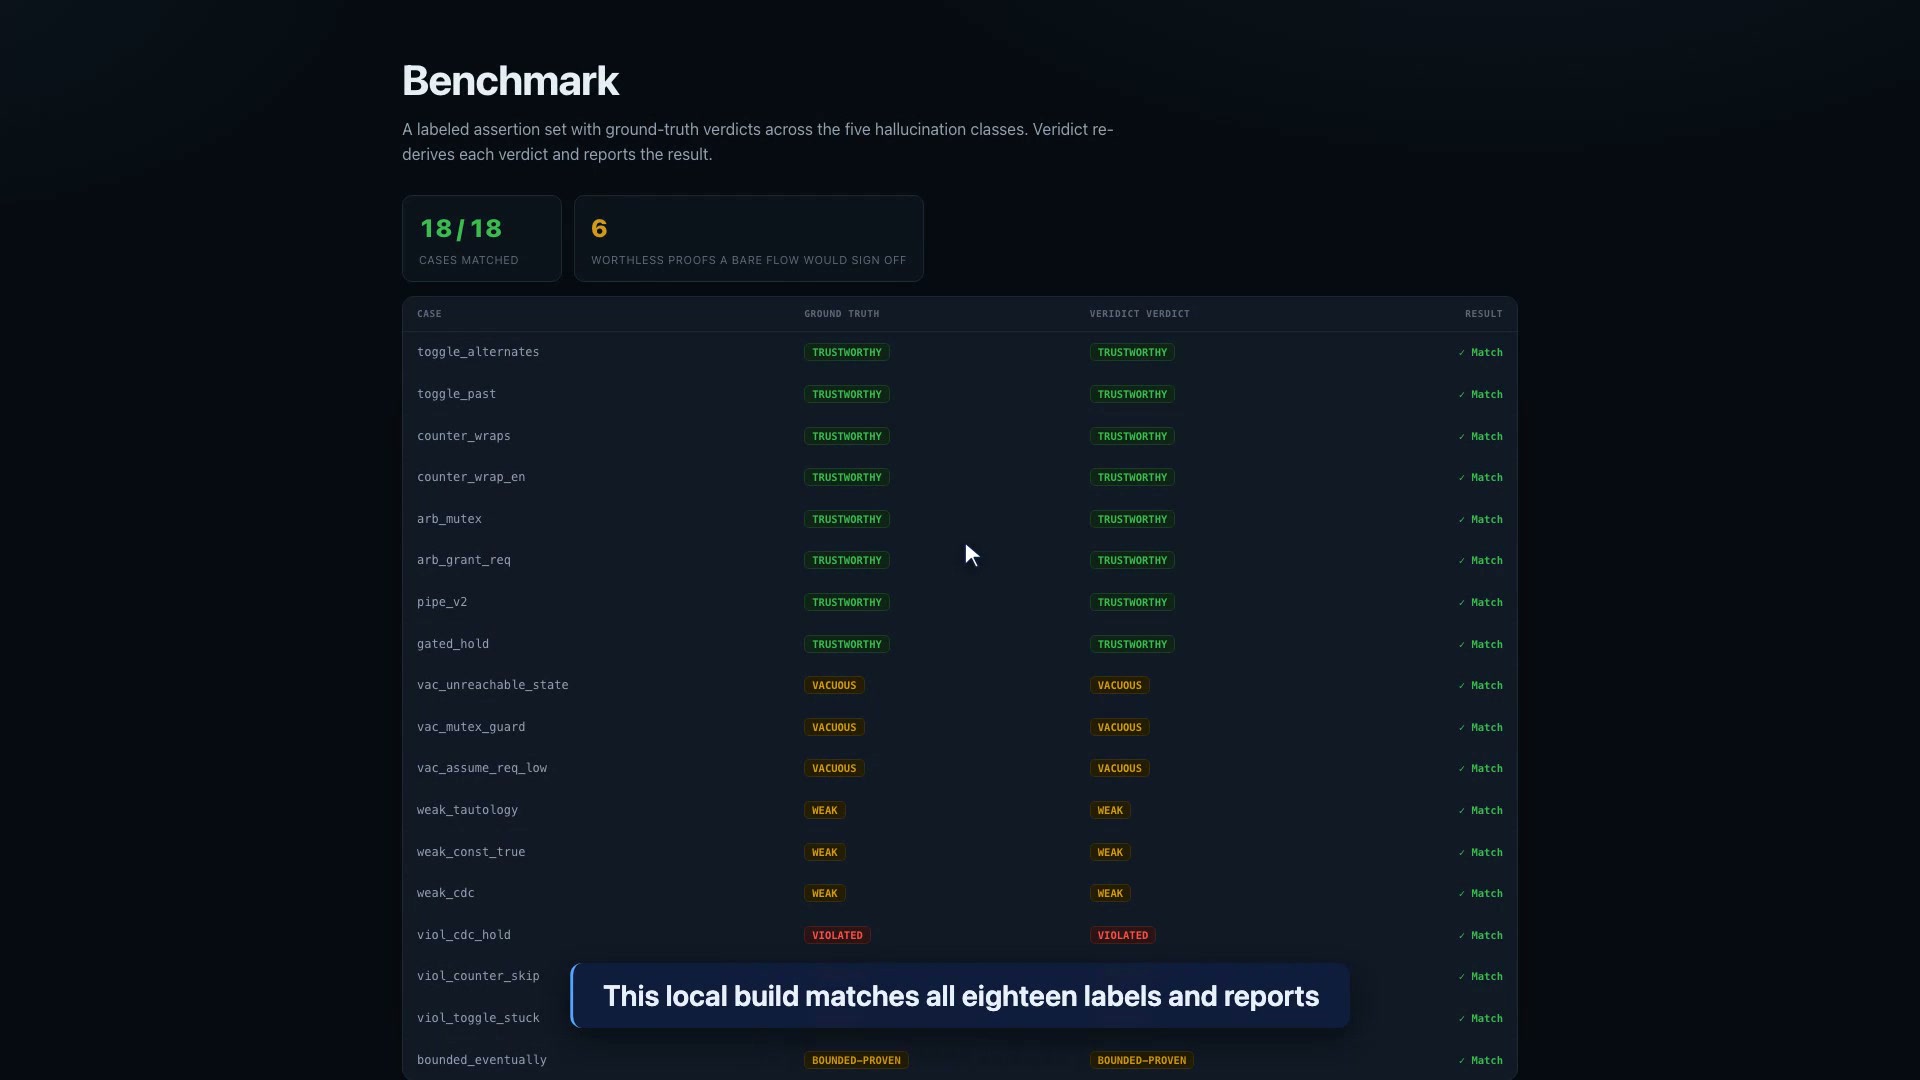Click bounded_eventually Veridict verdict BOUNDED-PROVEN badge
The height and width of the screenshot is (1080, 1920).
1142,1060
